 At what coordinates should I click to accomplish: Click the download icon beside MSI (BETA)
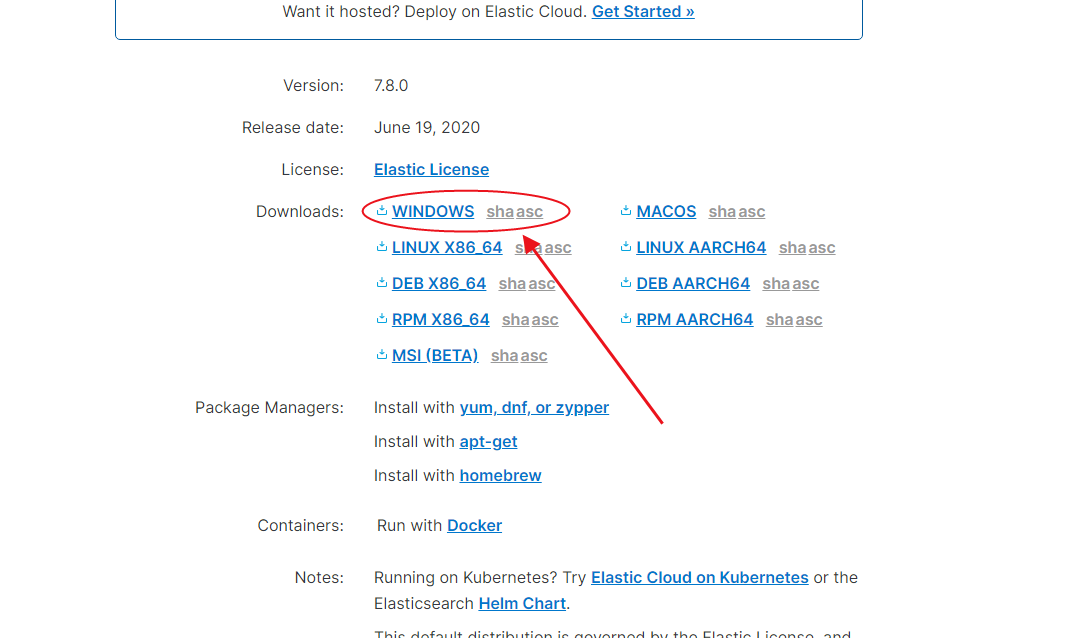tap(382, 355)
